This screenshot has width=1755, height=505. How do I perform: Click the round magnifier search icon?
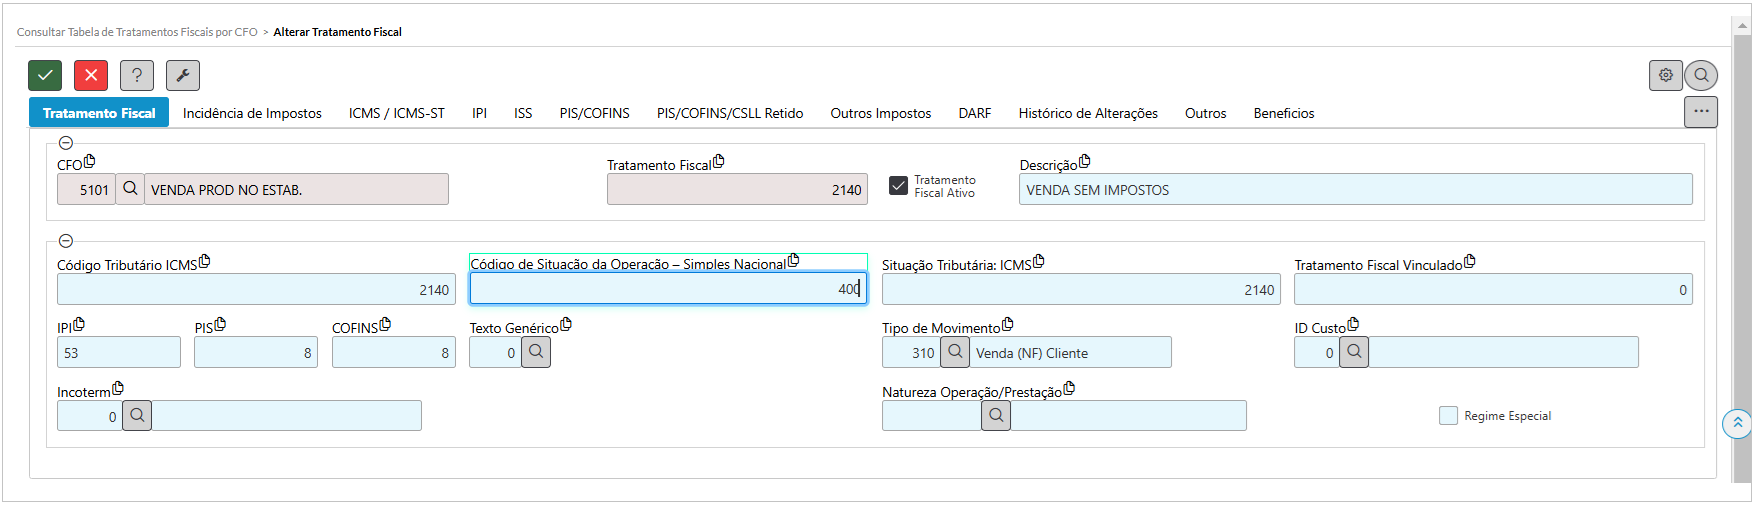point(1701,75)
